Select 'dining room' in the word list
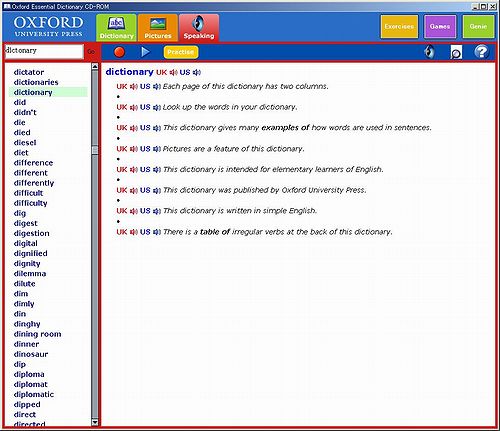This screenshot has height=431, width=500. pyautogui.click(x=38, y=334)
